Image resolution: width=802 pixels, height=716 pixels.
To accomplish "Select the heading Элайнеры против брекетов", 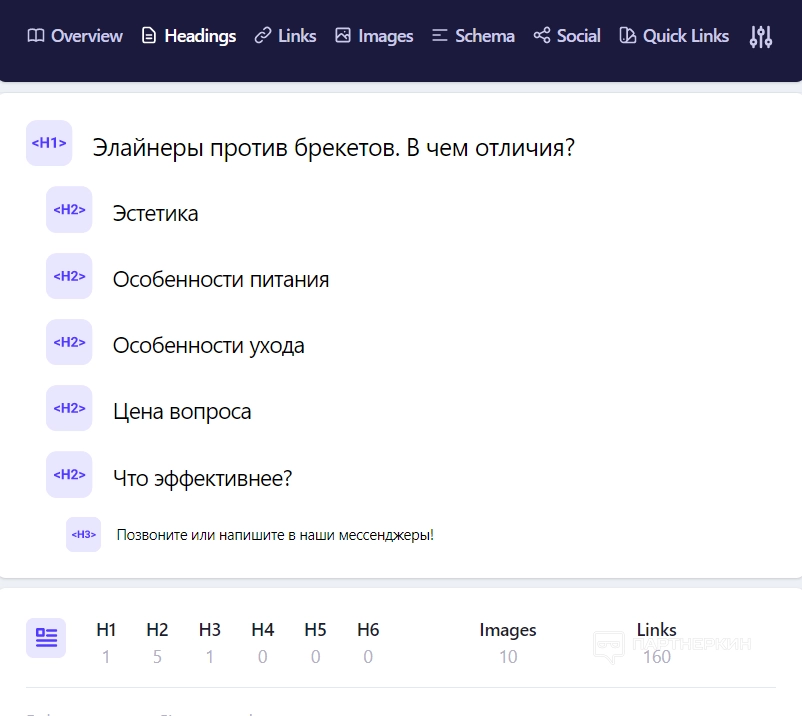I will pos(333,148).
